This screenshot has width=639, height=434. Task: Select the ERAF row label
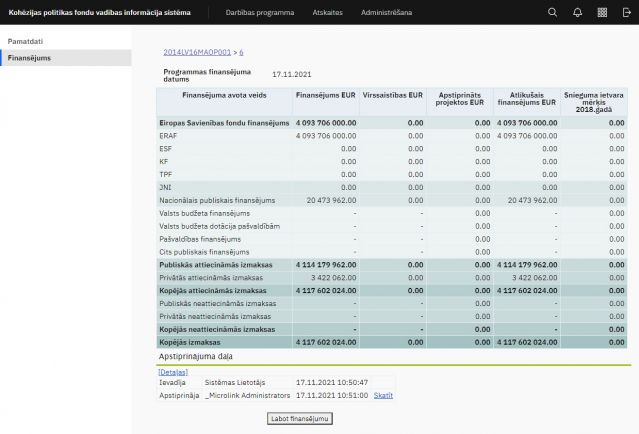pyautogui.click(x=168, y=135)
